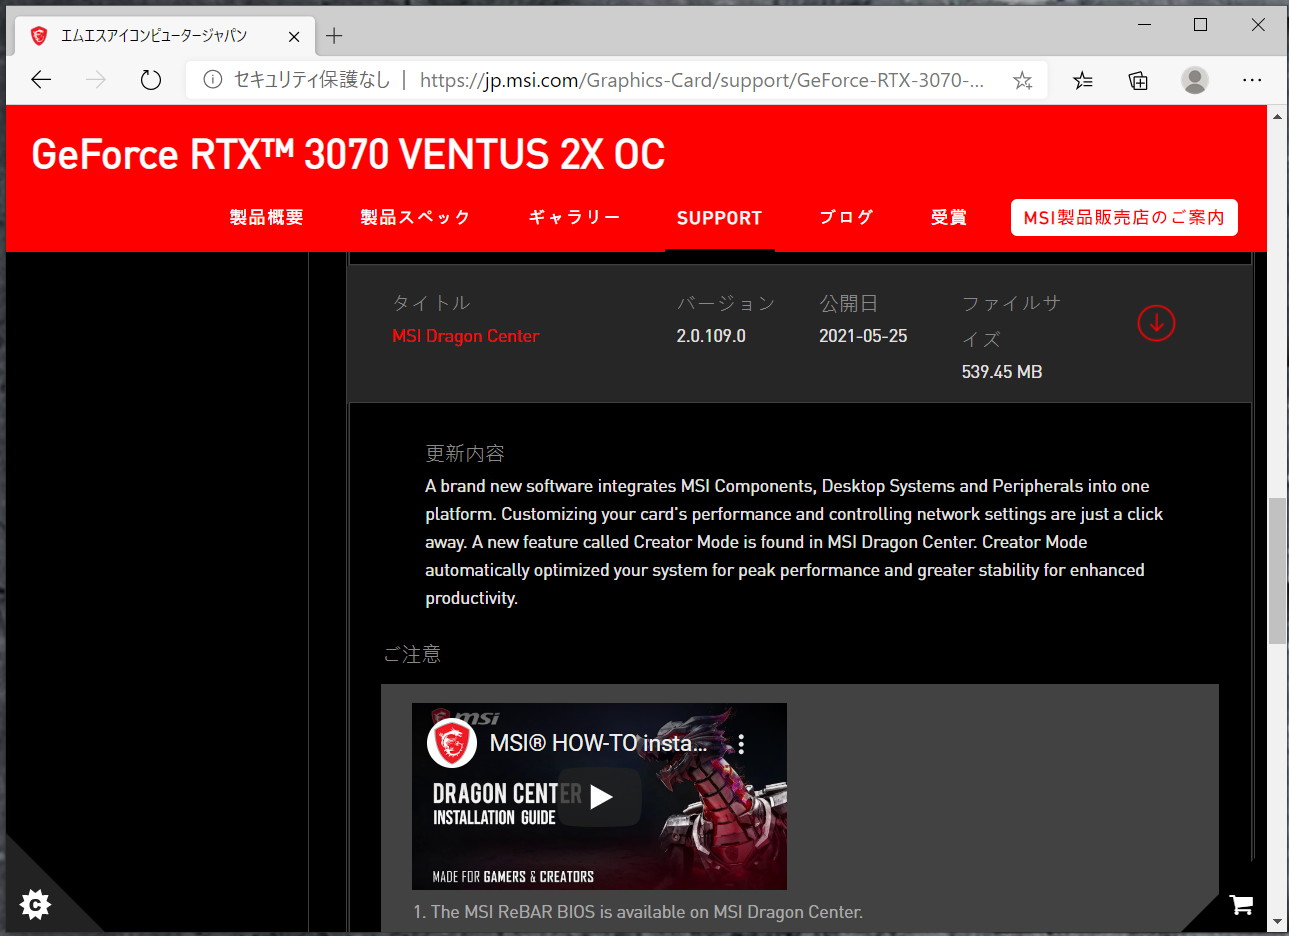Open the video's more options dots

[x=741, y=744]
